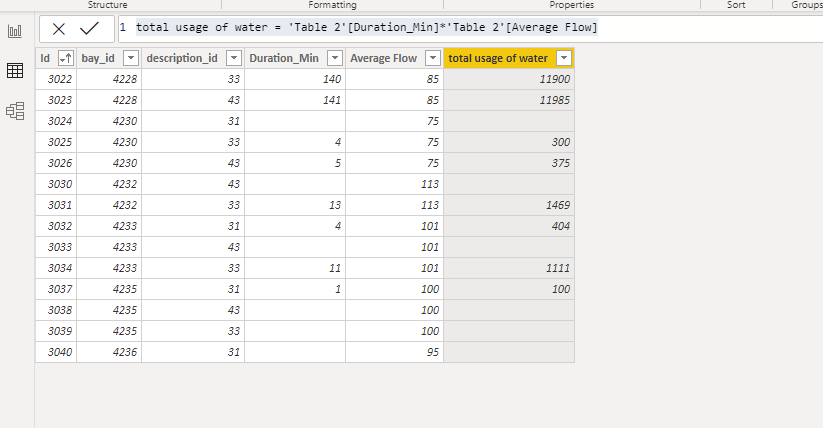The width and height of the screenshot is (823, 428).
Task: Open Id column sort dropdown
Action: (x=66, y=58)
